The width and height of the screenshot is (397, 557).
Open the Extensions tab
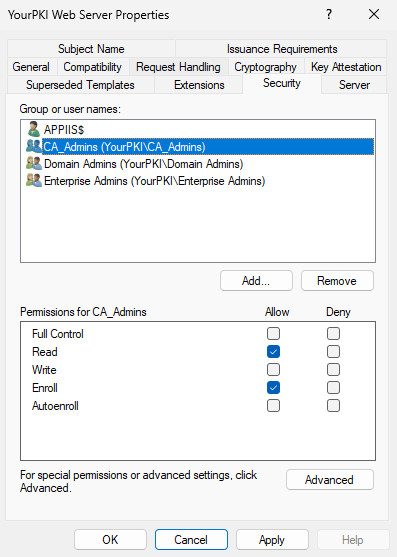(x=199, y=85)
